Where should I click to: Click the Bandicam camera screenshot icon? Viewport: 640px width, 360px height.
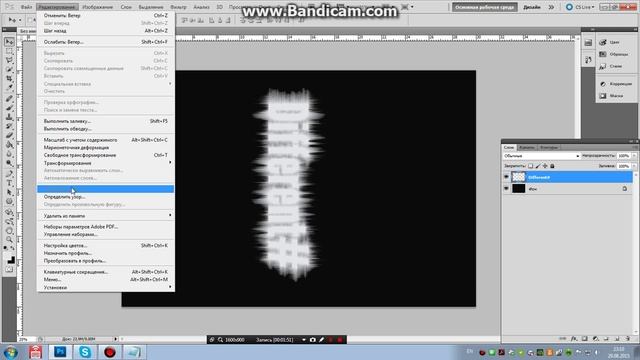[313, 340]
